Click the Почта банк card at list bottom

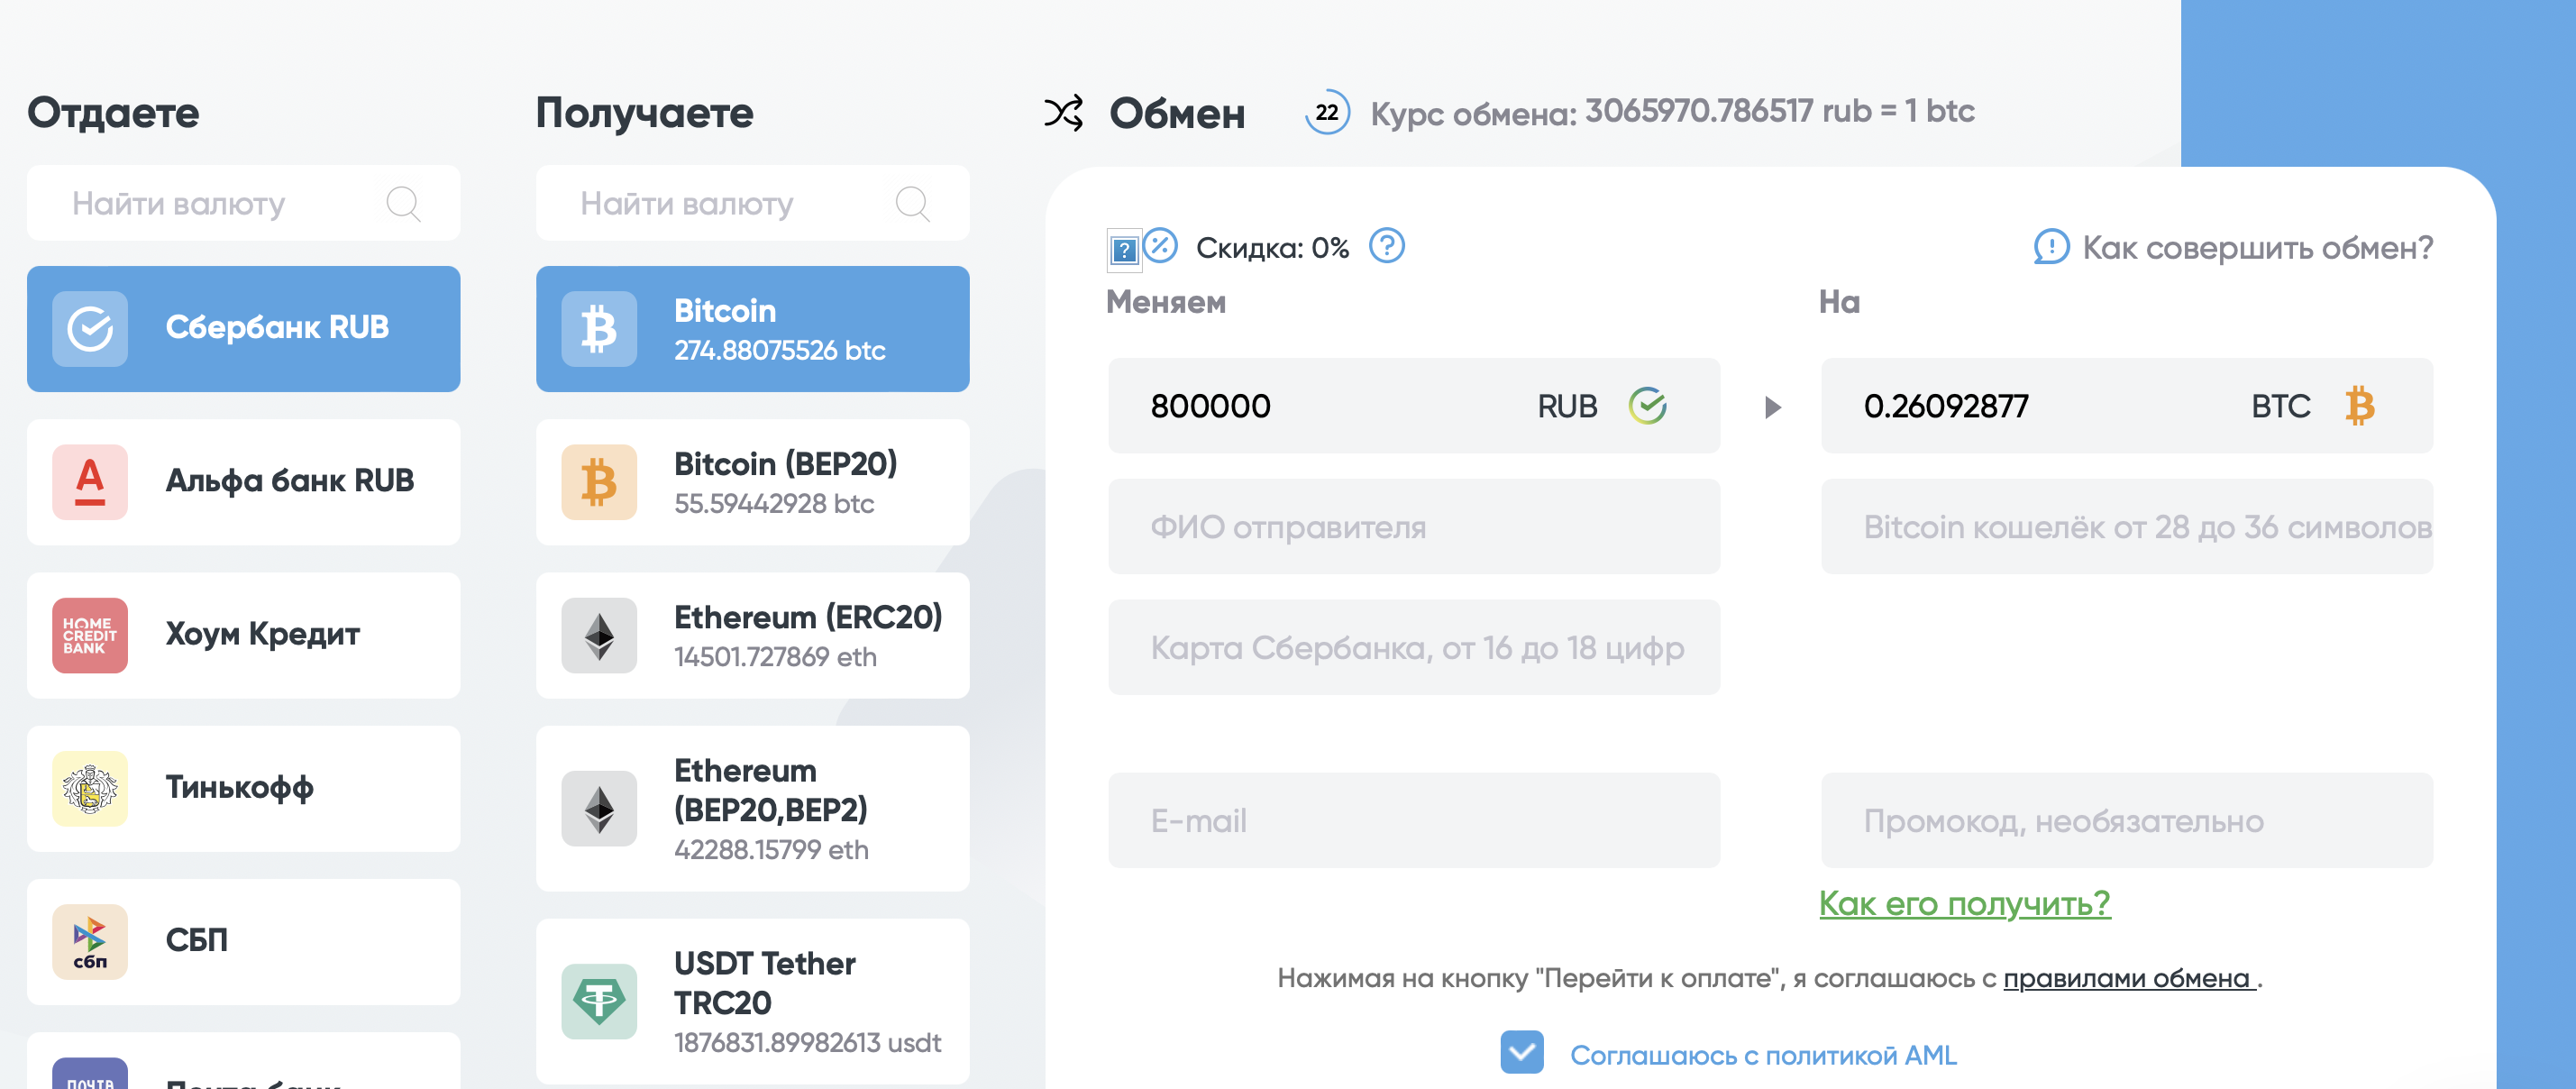pyautogui.click(x=244, y=1061)
